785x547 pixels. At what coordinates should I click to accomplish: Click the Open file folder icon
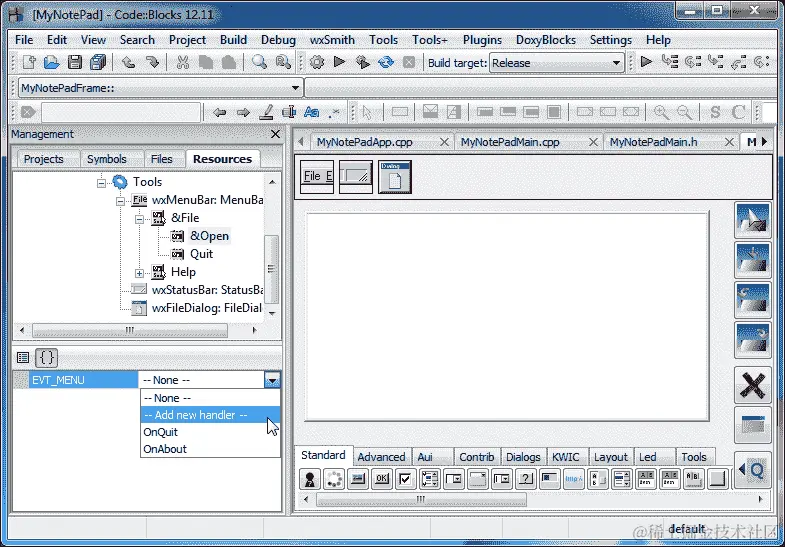(x=52, y=63)
